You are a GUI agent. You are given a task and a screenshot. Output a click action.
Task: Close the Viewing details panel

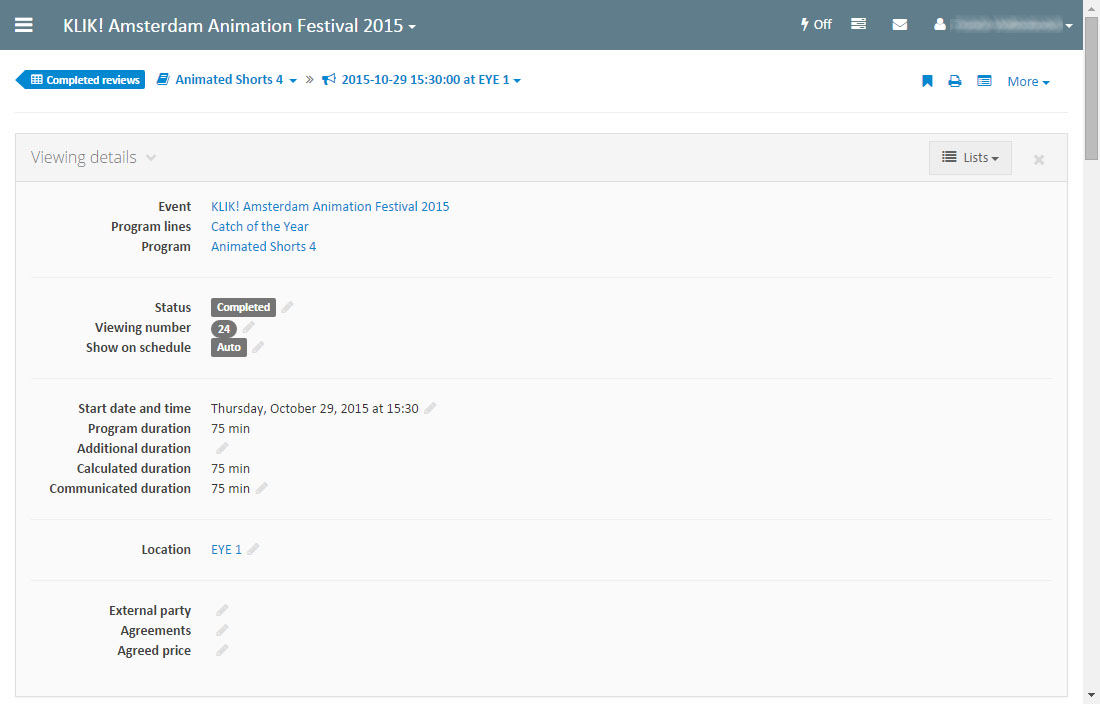[1039, 159]
